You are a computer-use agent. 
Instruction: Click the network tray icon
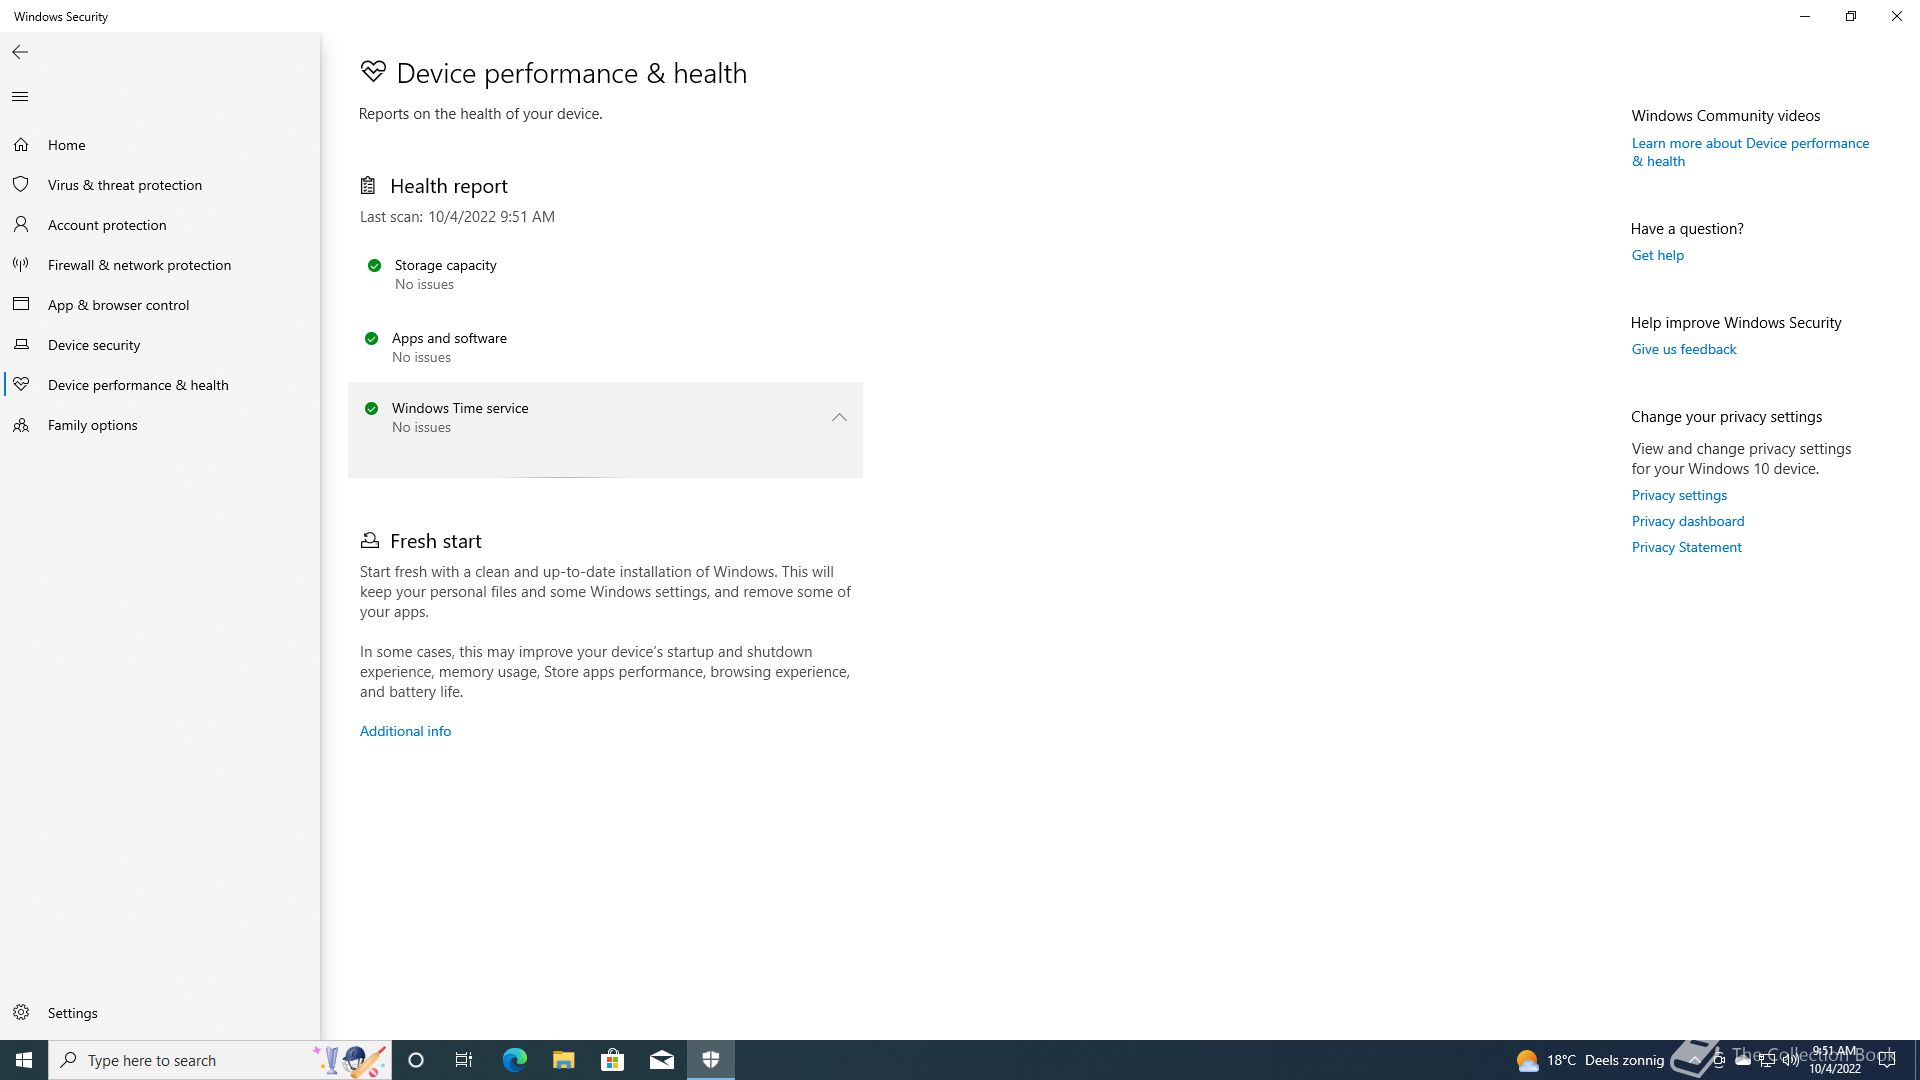(1767, 1061)
